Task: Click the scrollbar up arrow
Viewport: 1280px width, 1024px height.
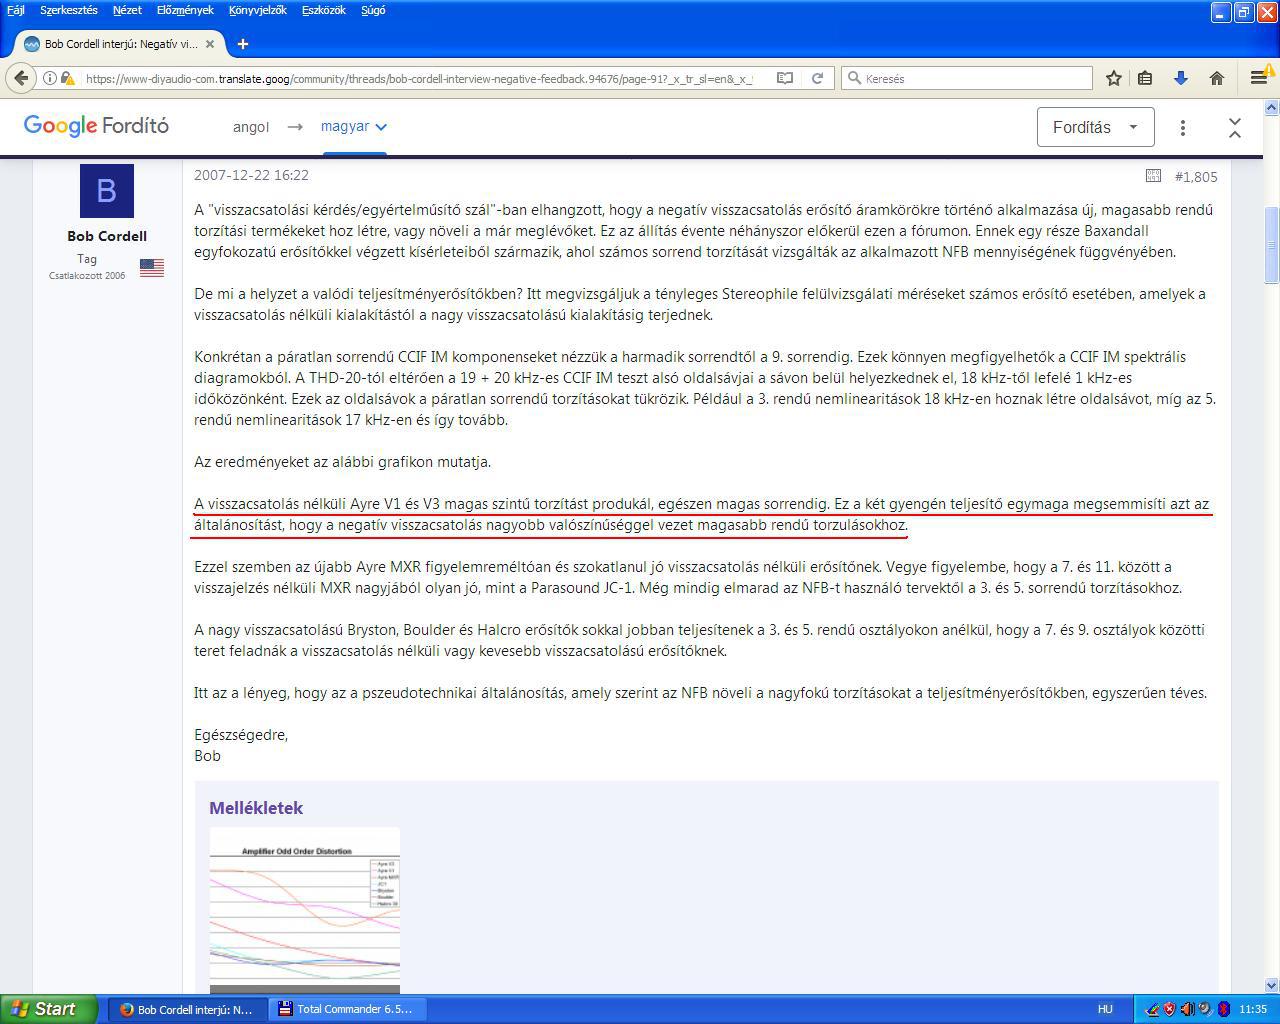Action: click(1271, 107)
